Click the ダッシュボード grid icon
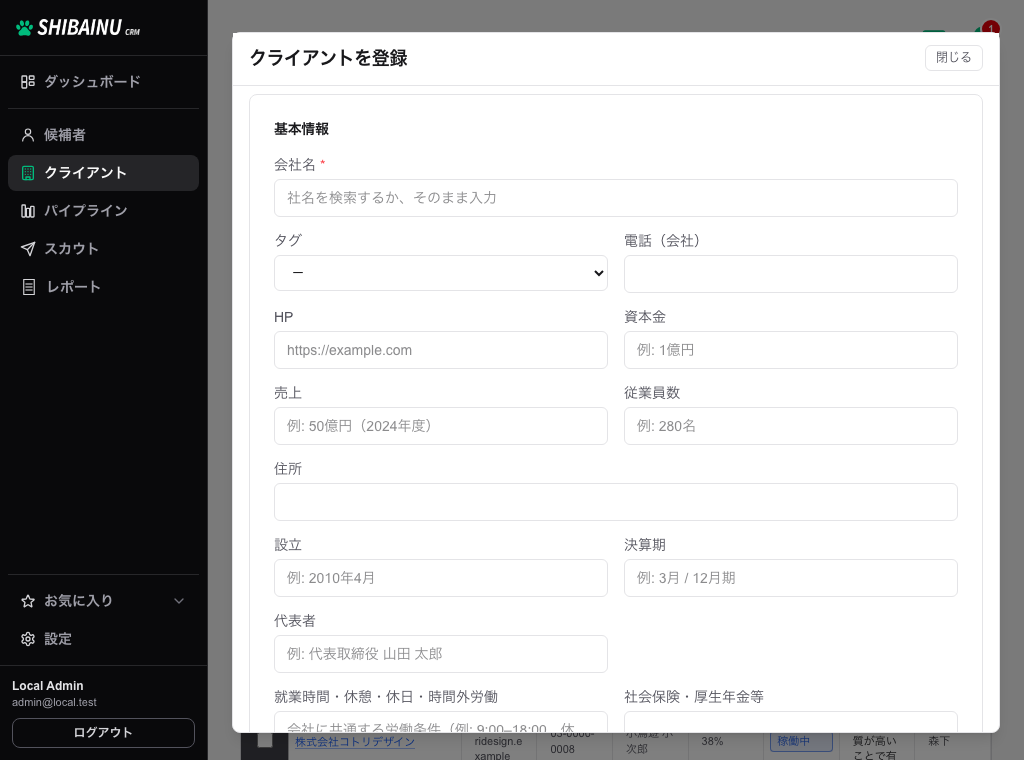Image resolution: width=1024 pixels, height=760 pixels. tap(27, 82)
